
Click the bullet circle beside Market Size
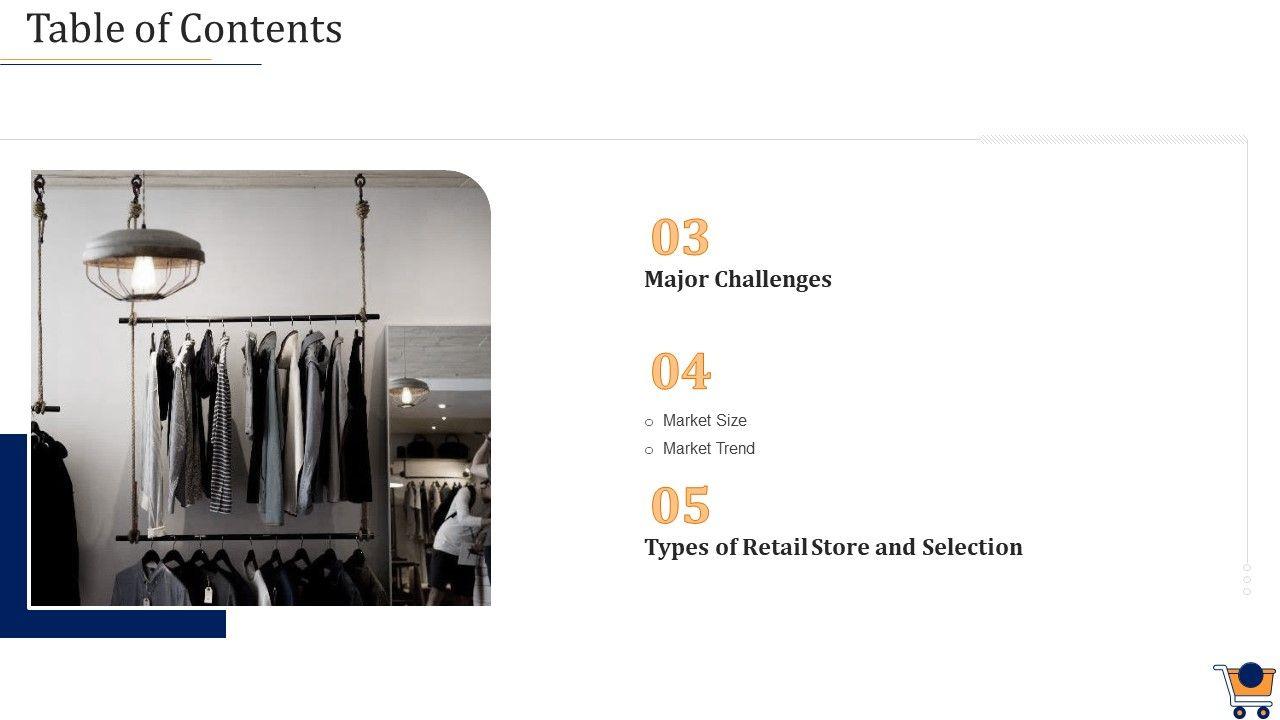pyautogui.click(x=649, y=423)
